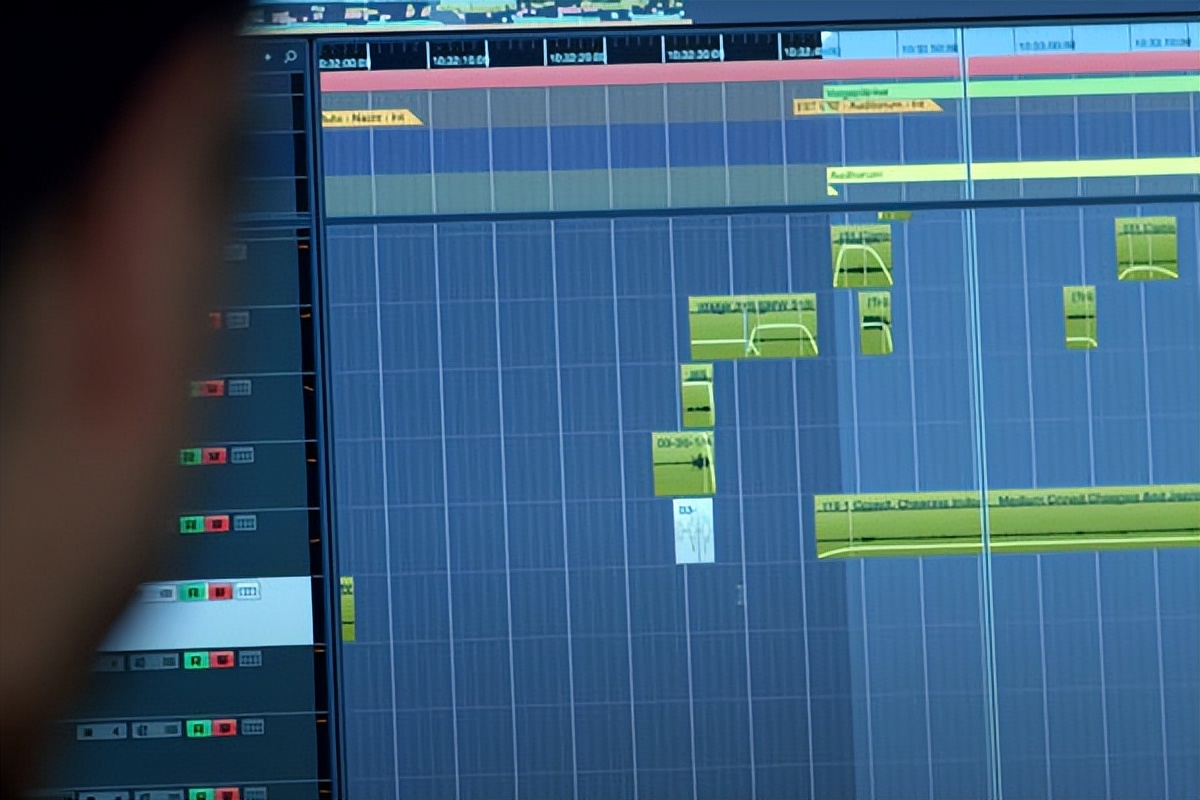The width and height of the screenshot is (1200, 800).
Task: Select the orange Auditorium marker tag
Action: tap(867, 106)
